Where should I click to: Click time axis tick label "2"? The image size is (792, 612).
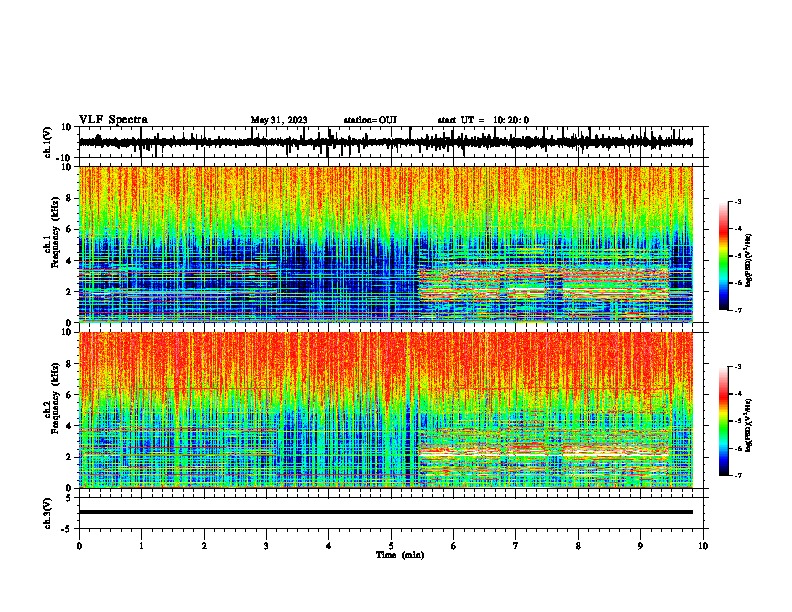[204, 546]
